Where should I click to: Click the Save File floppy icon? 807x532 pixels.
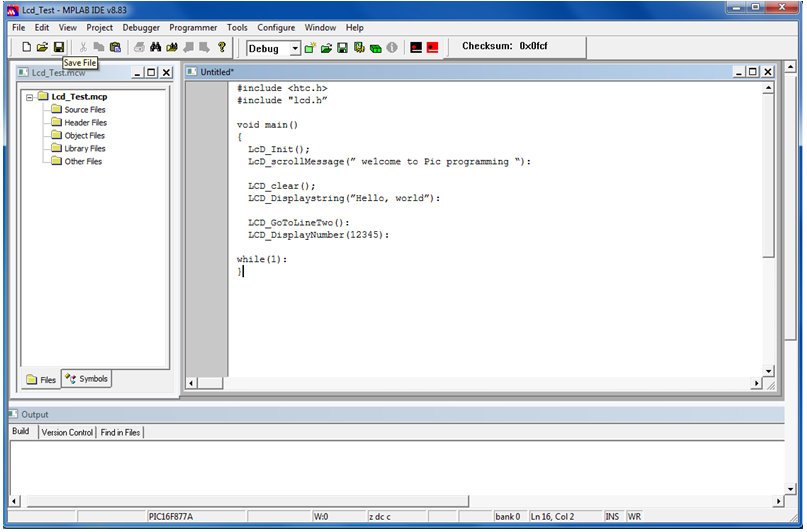click(59, 47)
